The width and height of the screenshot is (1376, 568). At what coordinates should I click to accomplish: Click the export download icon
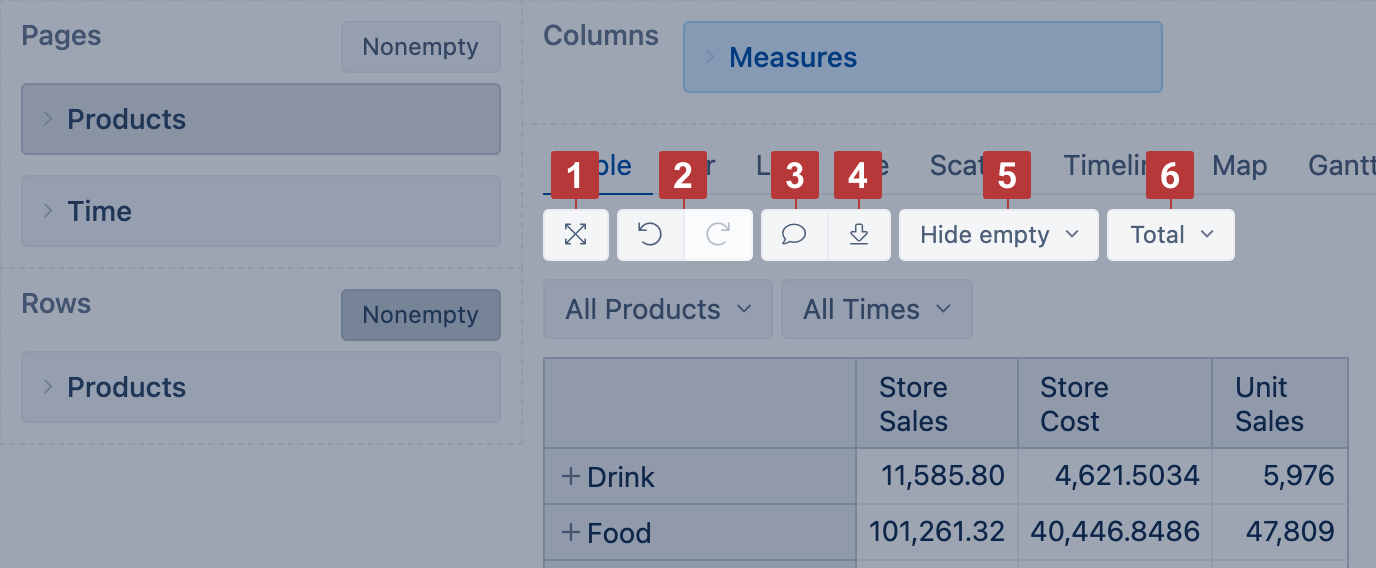[858, 235]
